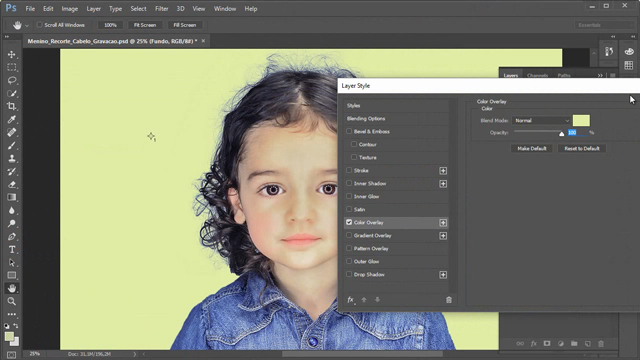
Task: Open fx menu in Layer Style dialog
Action: pos(351,300)
